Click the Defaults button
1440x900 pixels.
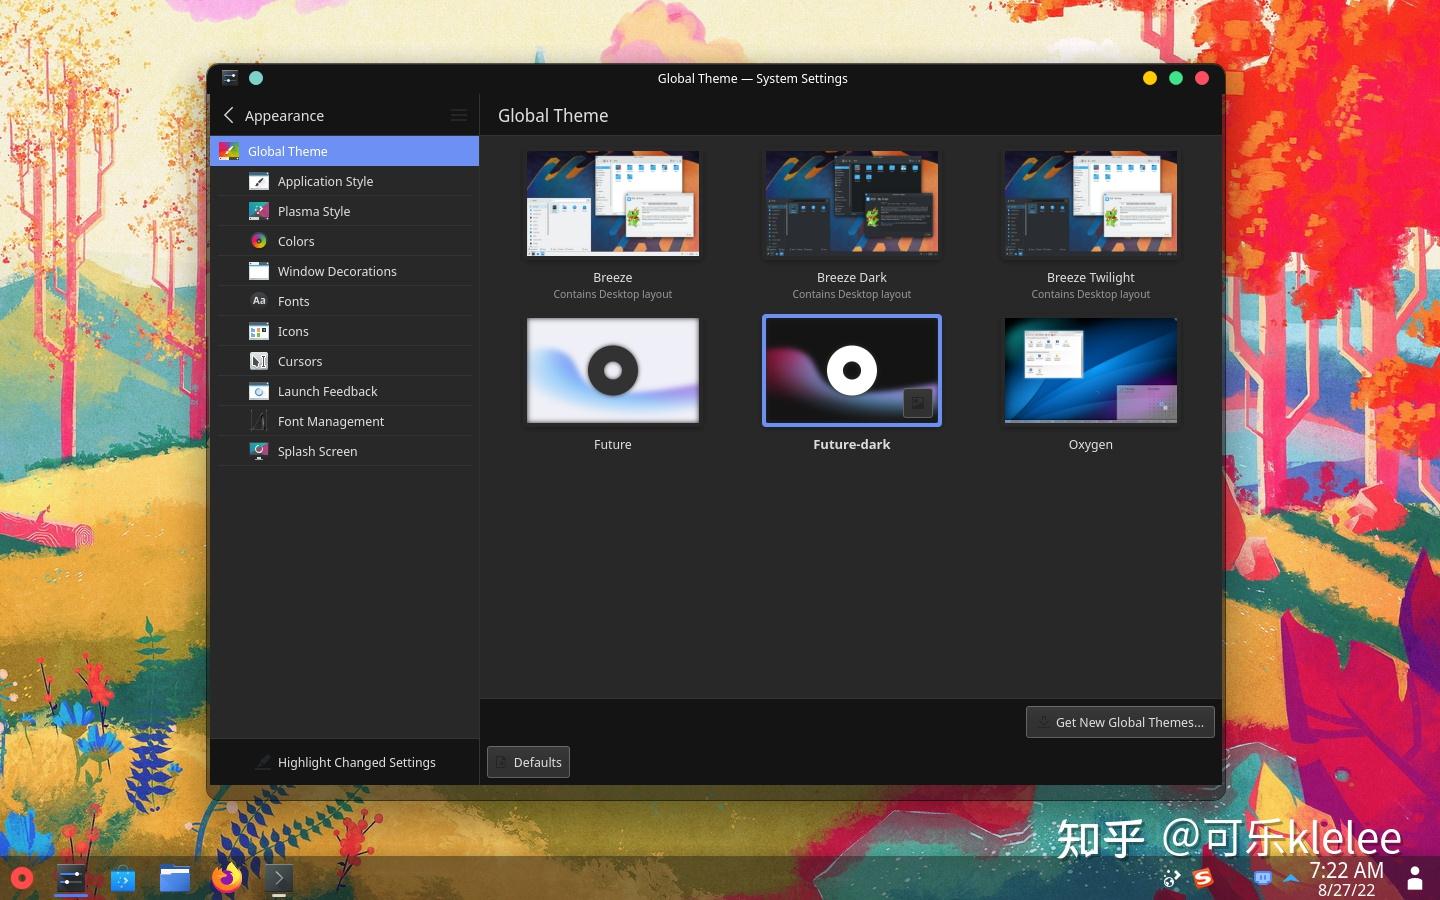[x=528, y=762]
